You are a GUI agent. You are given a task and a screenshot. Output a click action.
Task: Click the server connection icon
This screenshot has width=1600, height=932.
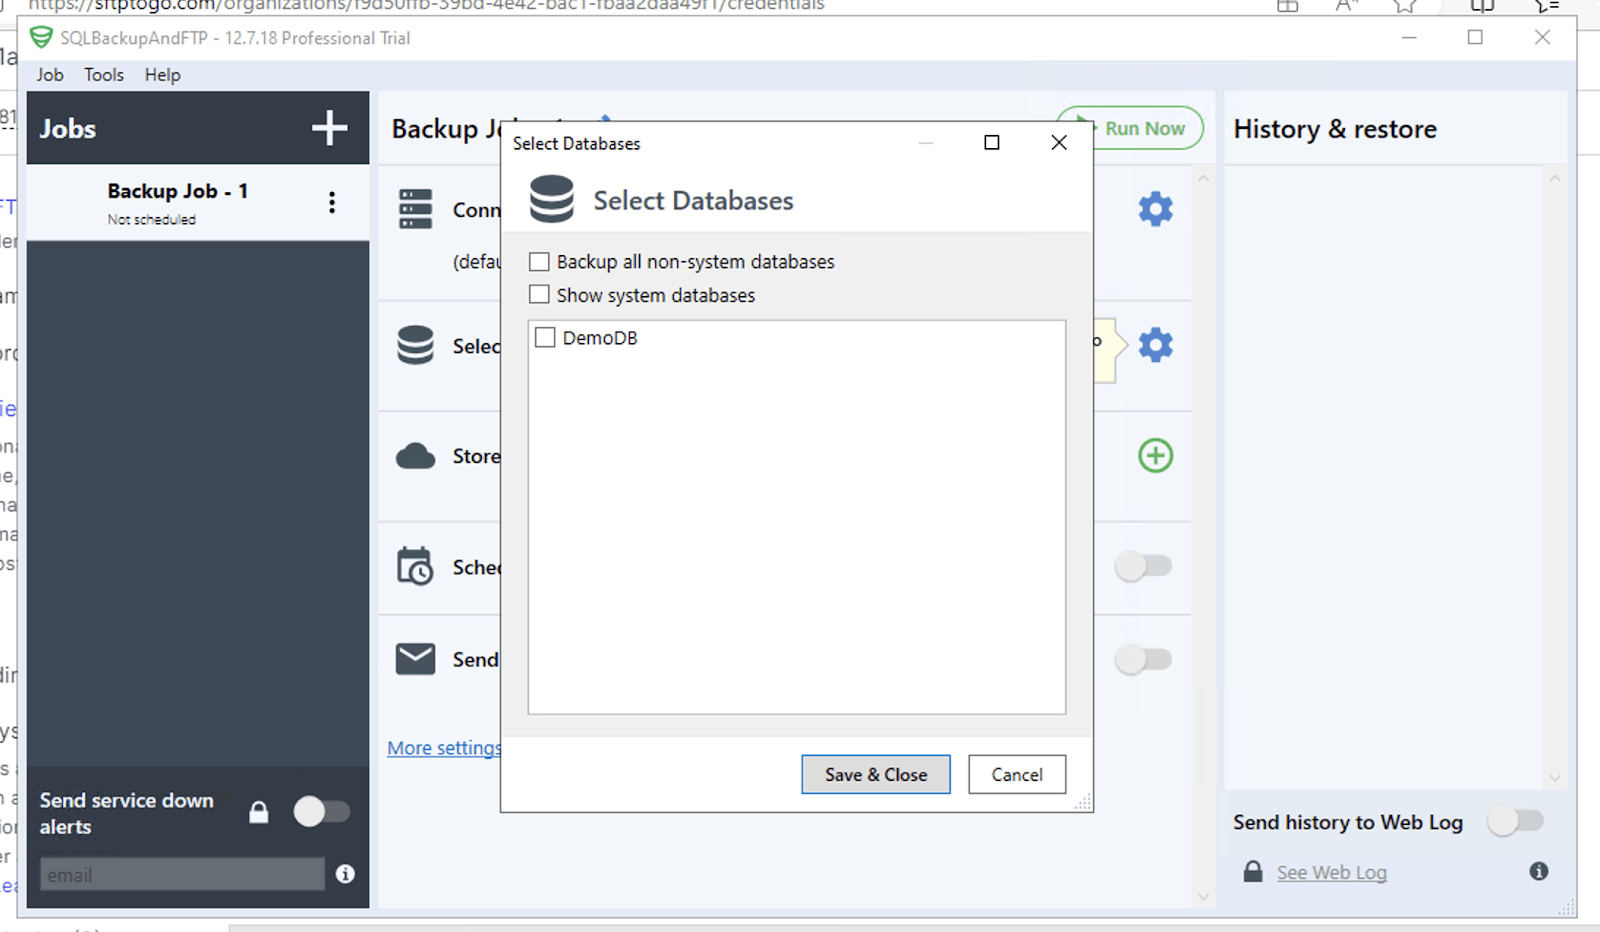(x=415, y=210)
